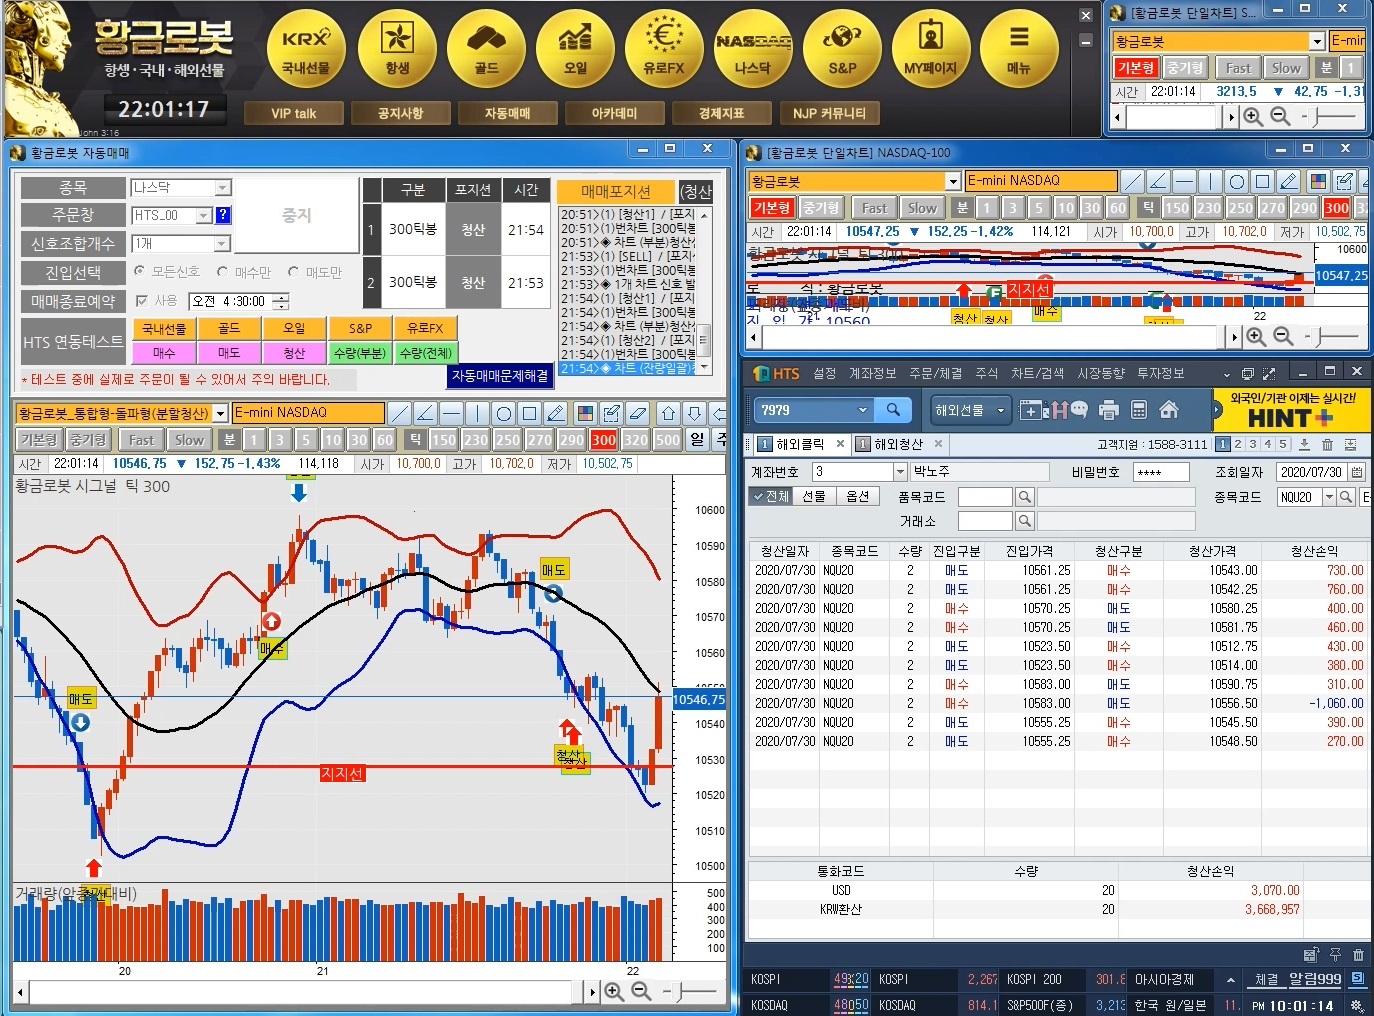Select the rectangle drawing tool in bottom chart
The width and height of the screenshot is (1374, 1016).
point(529,413)
